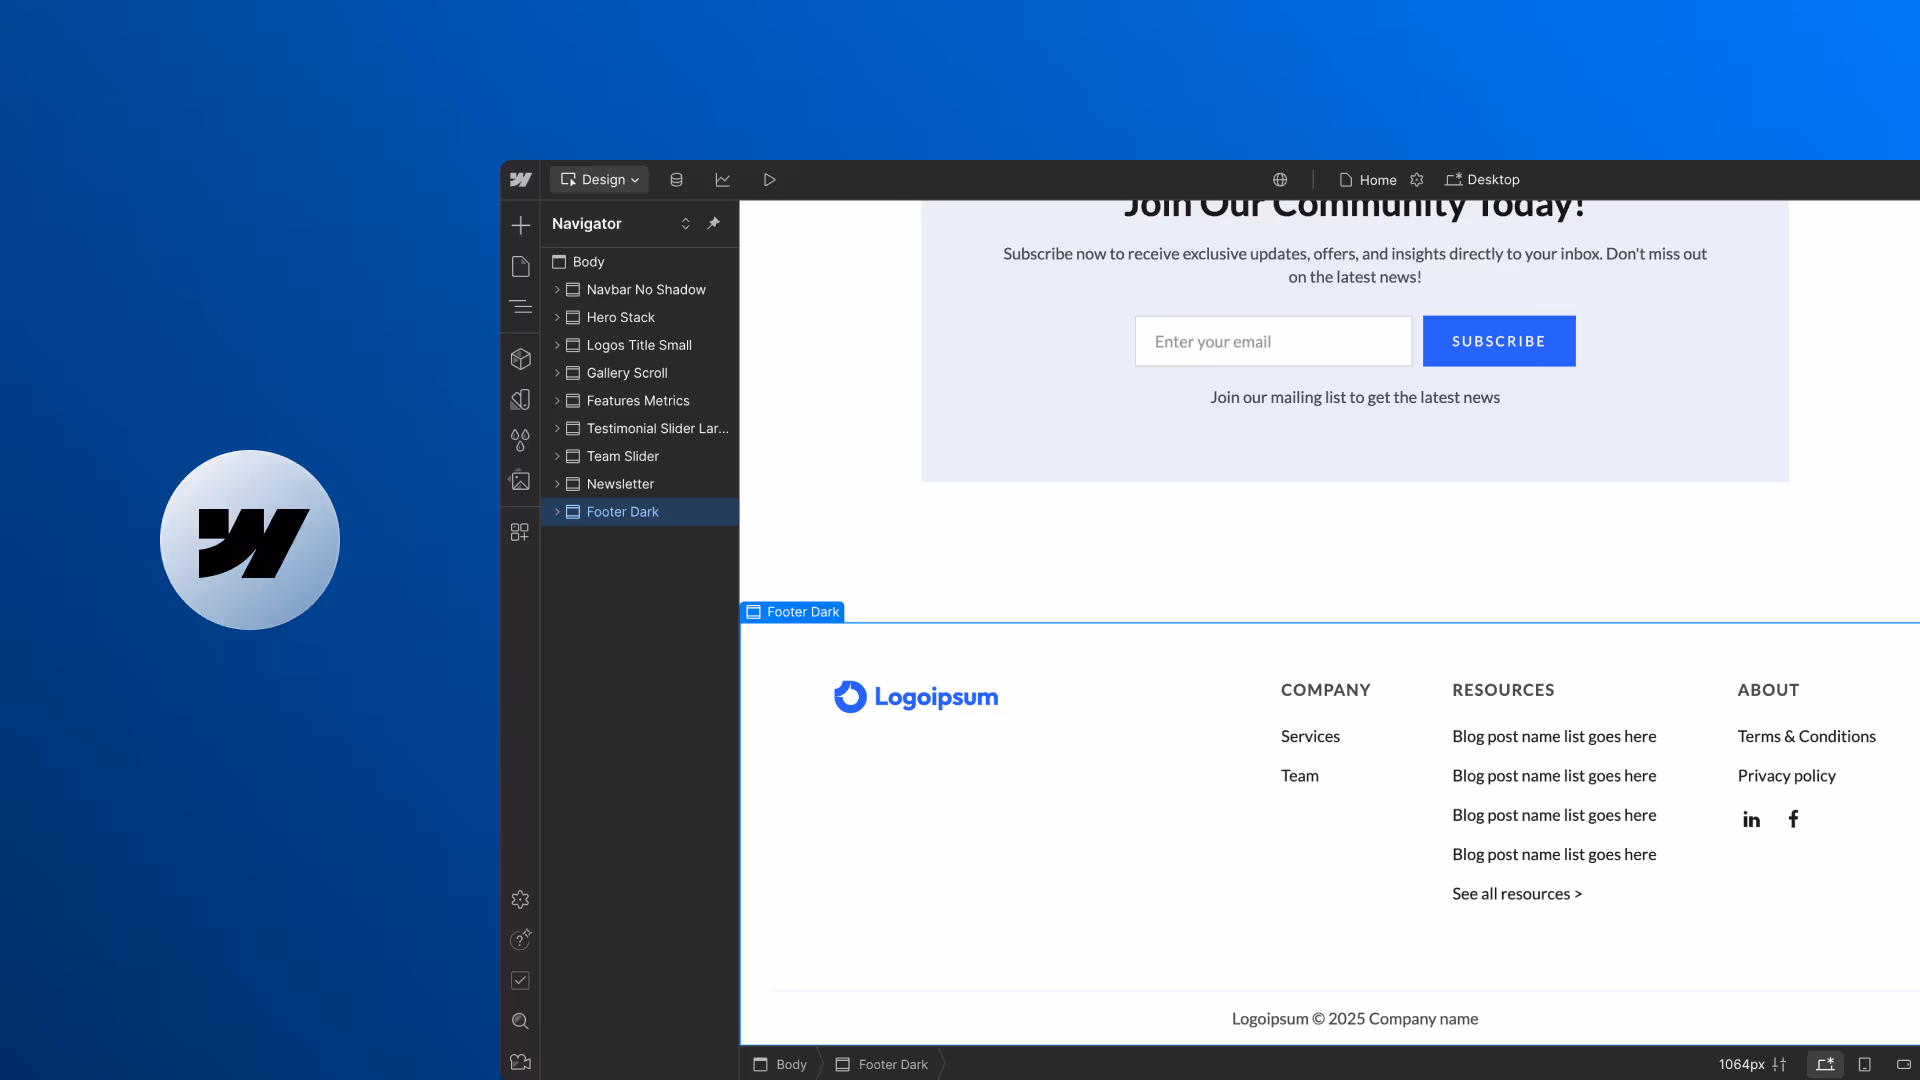The height and width of the screenshot is (1080, 1920).
Task: Open the Search magnifier icon
Action: pyautogui.click(x=520, y=1021)
